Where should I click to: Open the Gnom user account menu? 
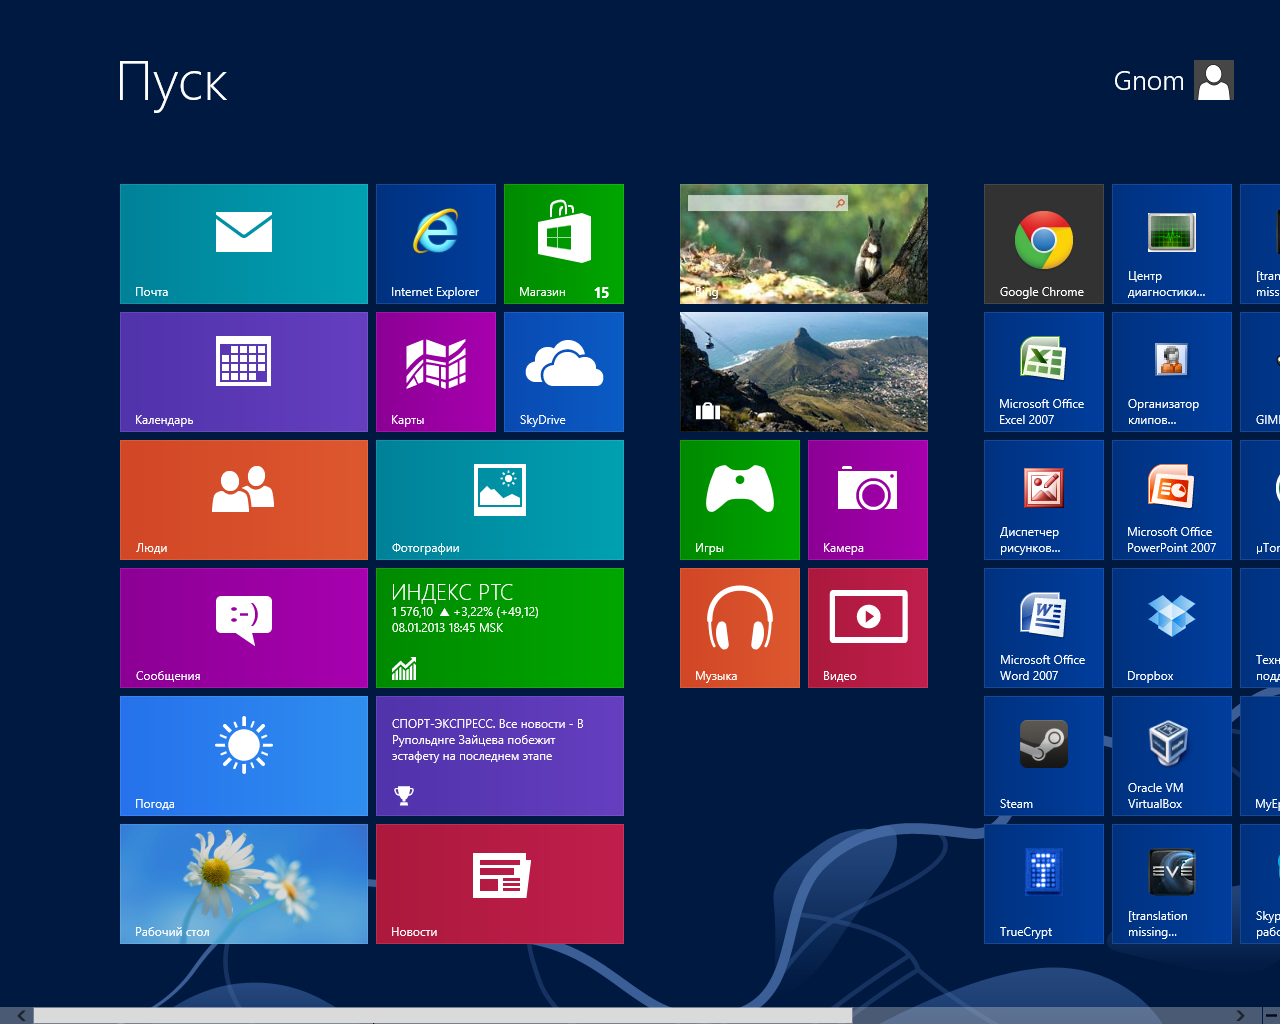[1174, 81]
